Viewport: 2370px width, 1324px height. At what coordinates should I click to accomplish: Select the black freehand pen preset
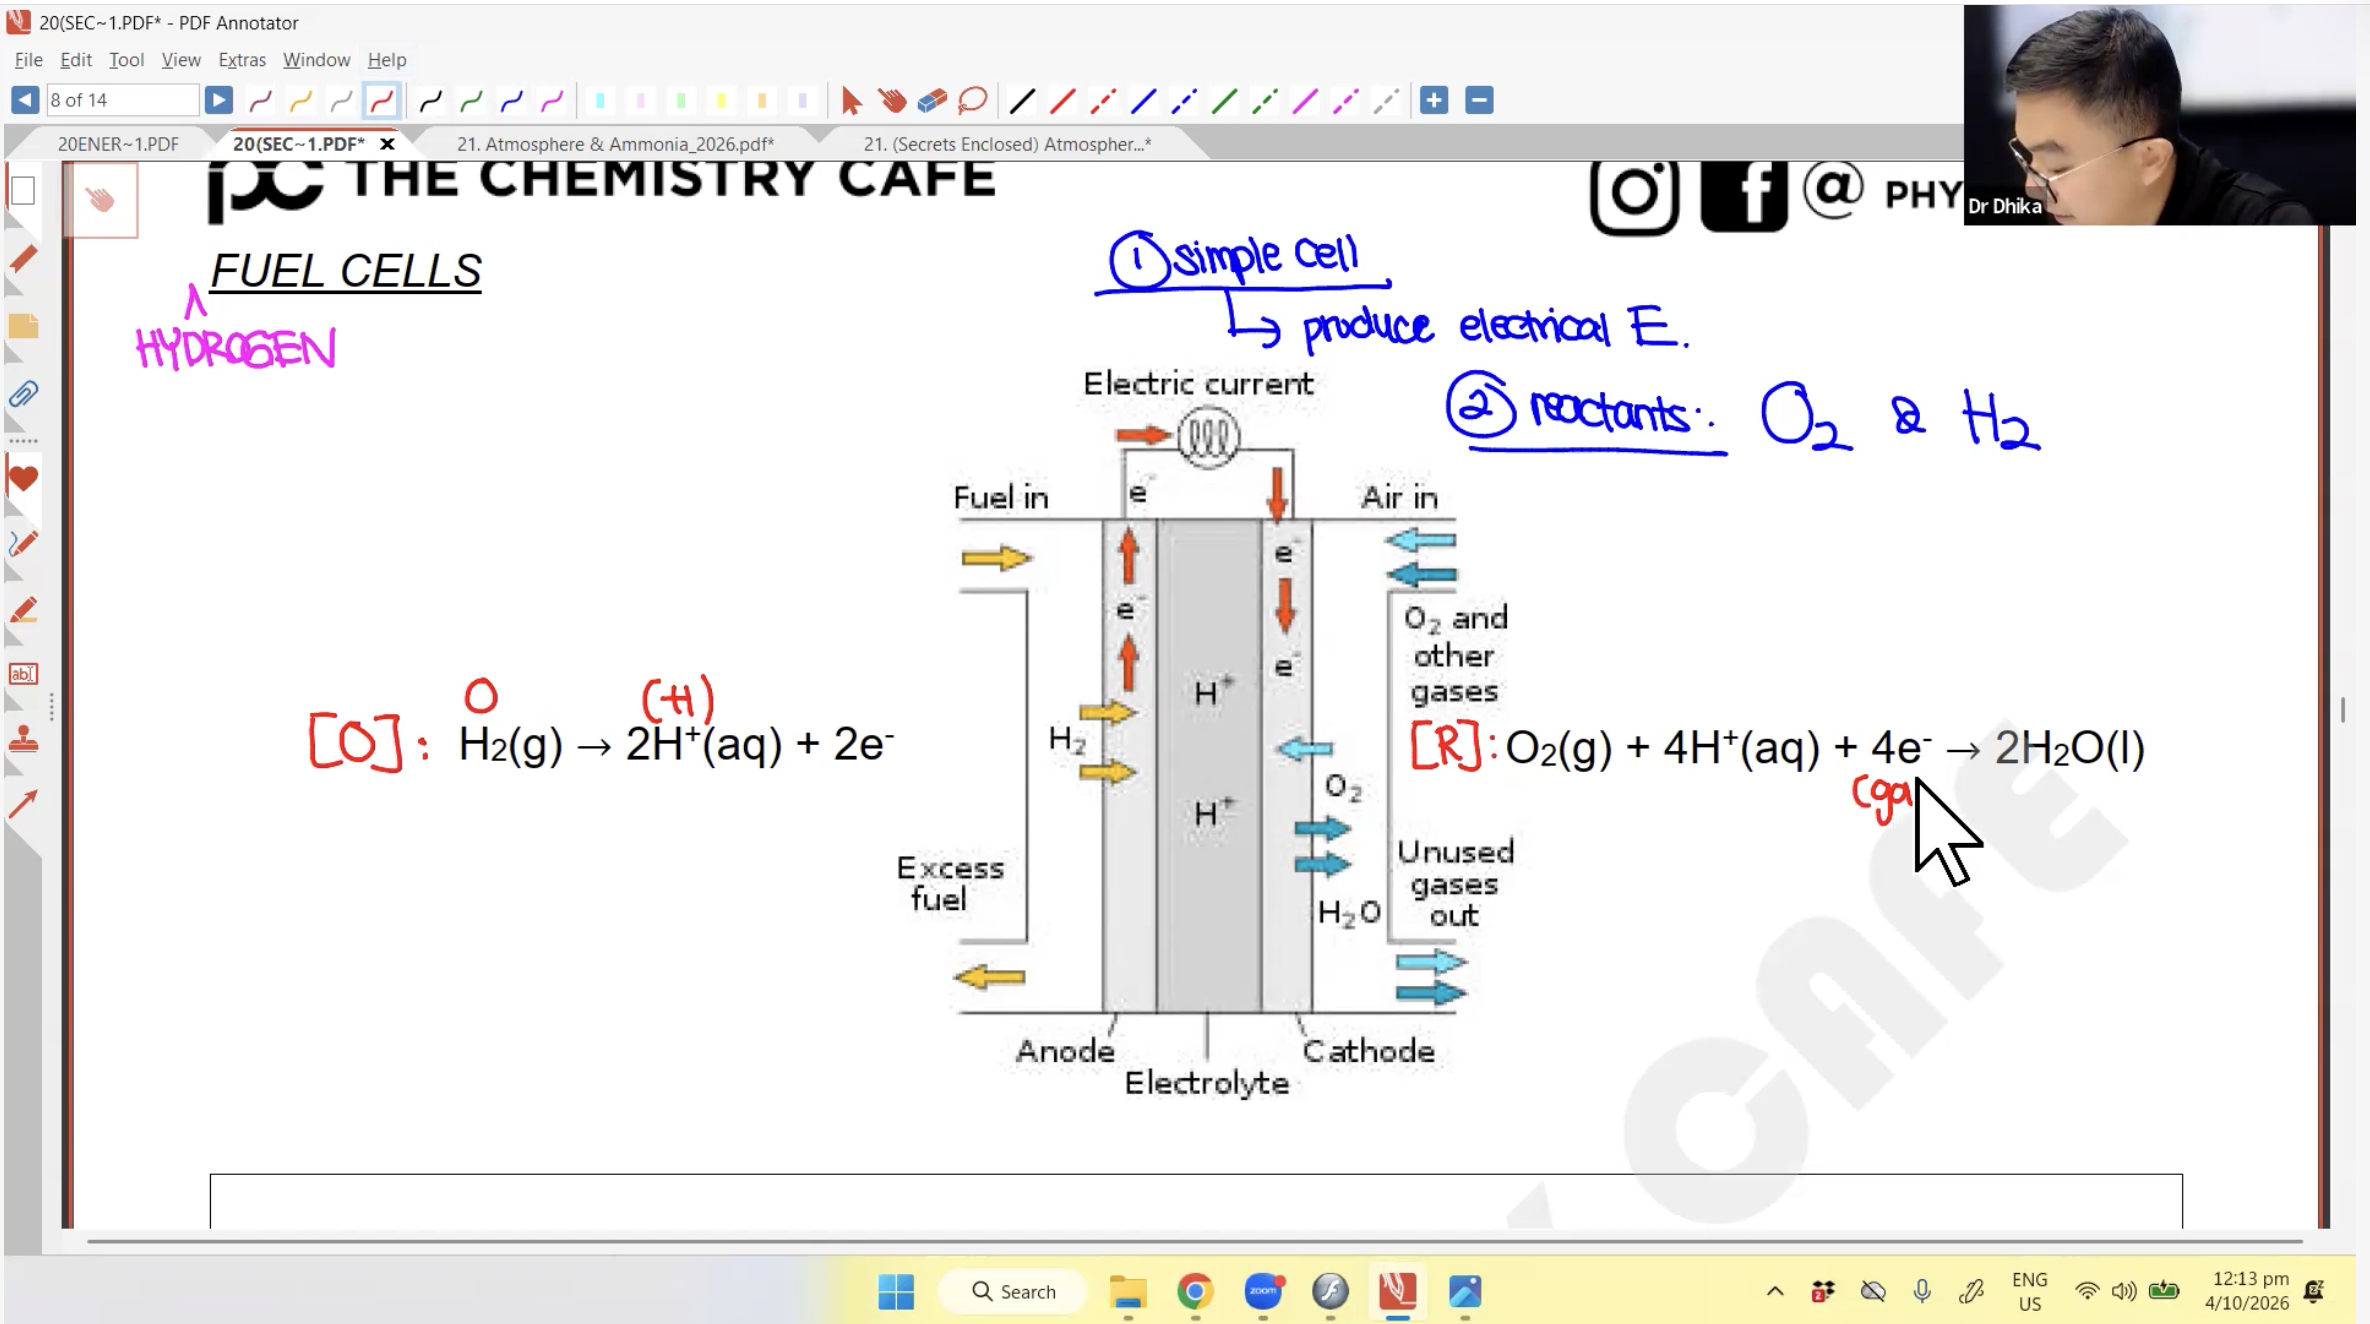431,100
